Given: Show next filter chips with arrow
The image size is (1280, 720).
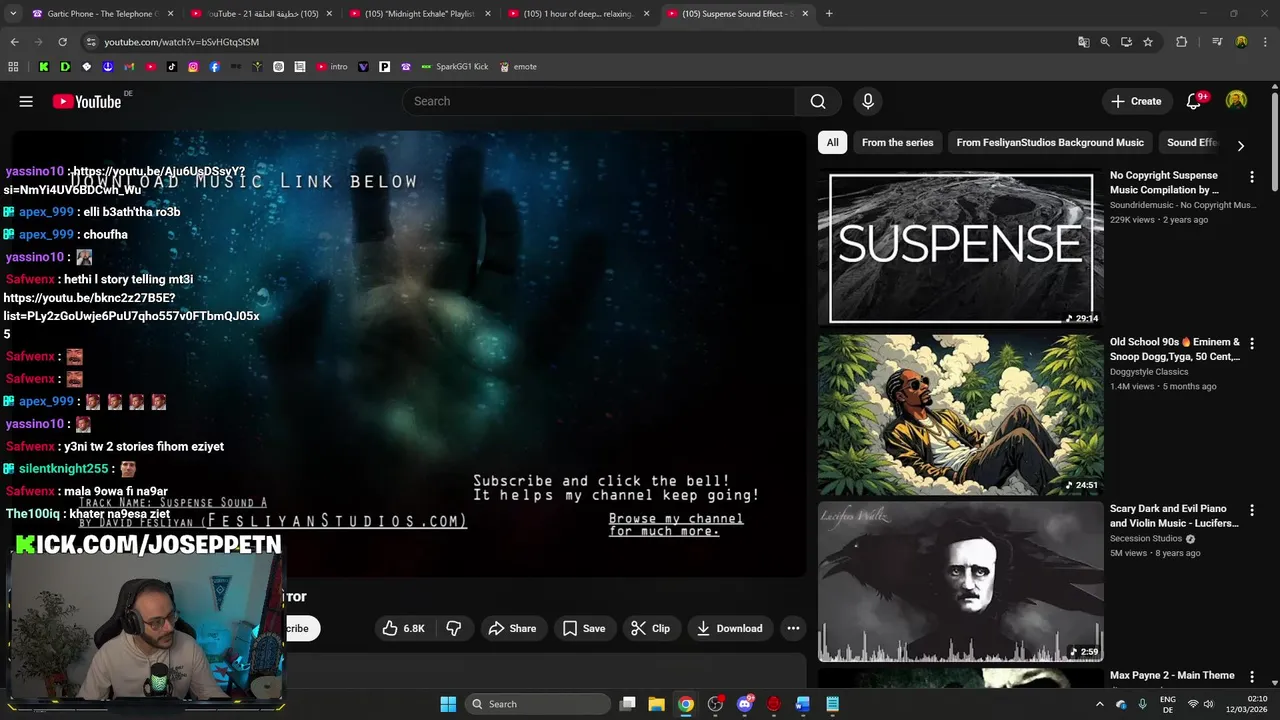Looking at the screenshot, I should [x=1241, y=146].
